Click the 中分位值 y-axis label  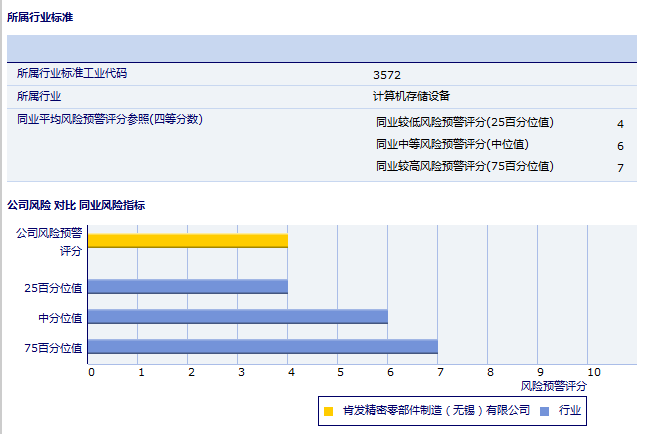coord(61,317)
